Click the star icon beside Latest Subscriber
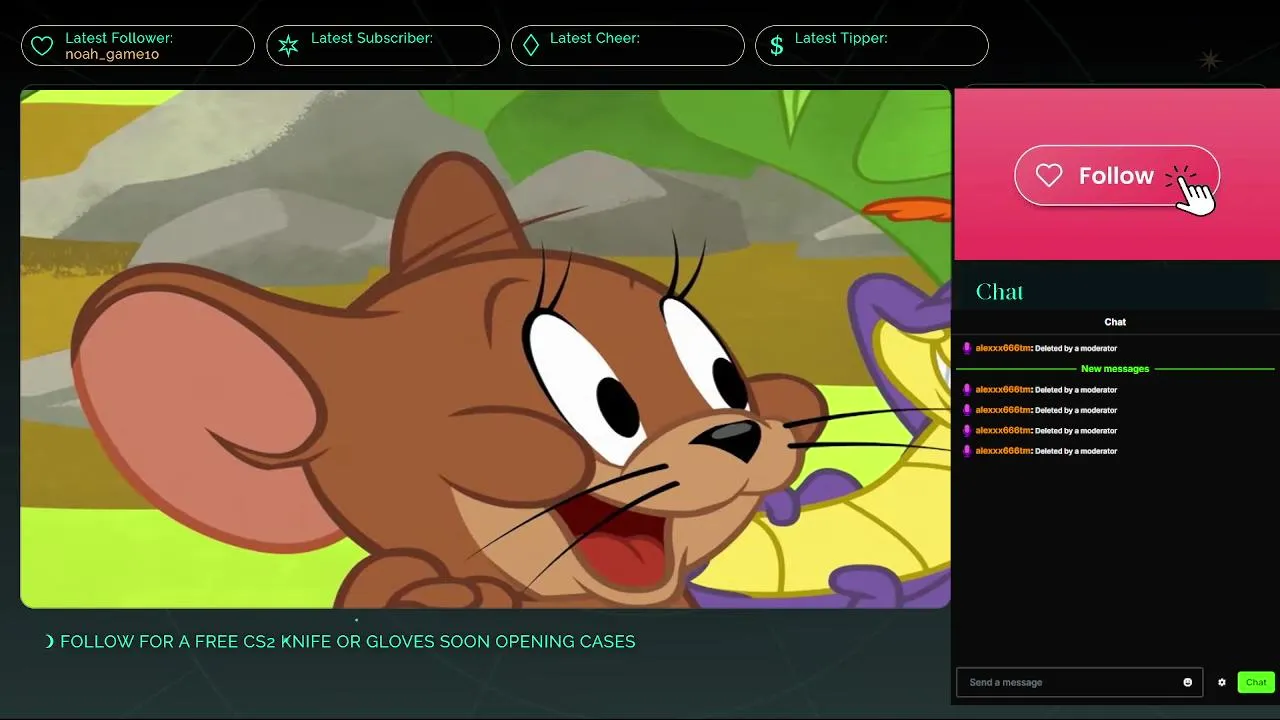The image size is (1280, 720). pyautogui.click(x=288, y=46)
